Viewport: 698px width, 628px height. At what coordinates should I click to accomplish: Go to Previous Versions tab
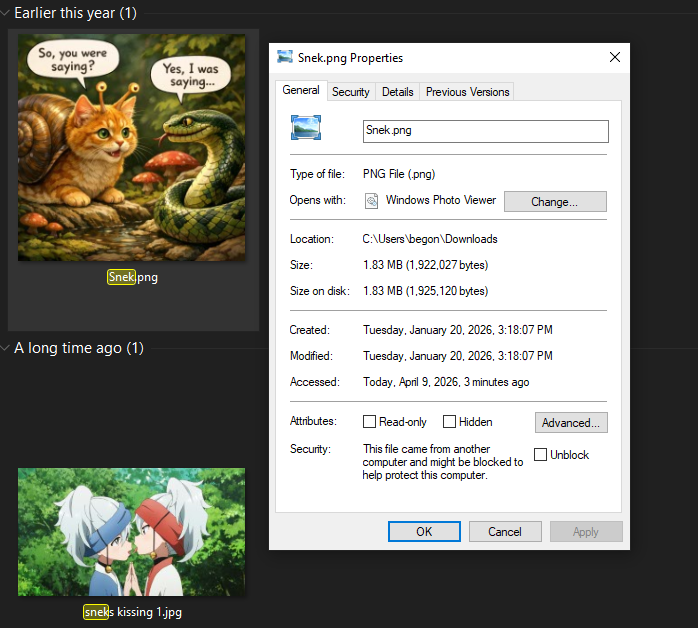(467, 92)
